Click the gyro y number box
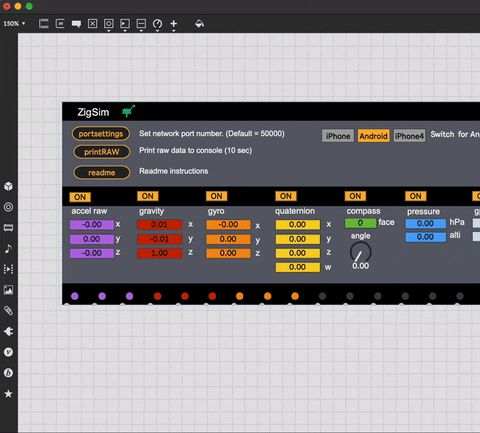This screenshot has height=433, width=480. click(x=228, y=239)
